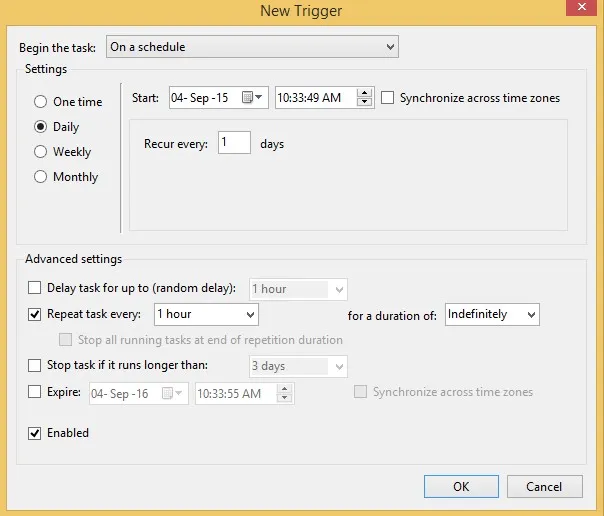Toggle the Enabled checkbox
Viewport: 604px width, 516px height.
pos(34,433)
